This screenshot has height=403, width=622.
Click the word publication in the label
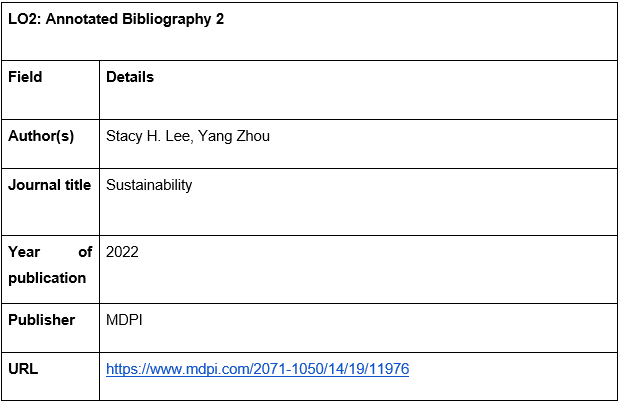click(x=47, y=278)
